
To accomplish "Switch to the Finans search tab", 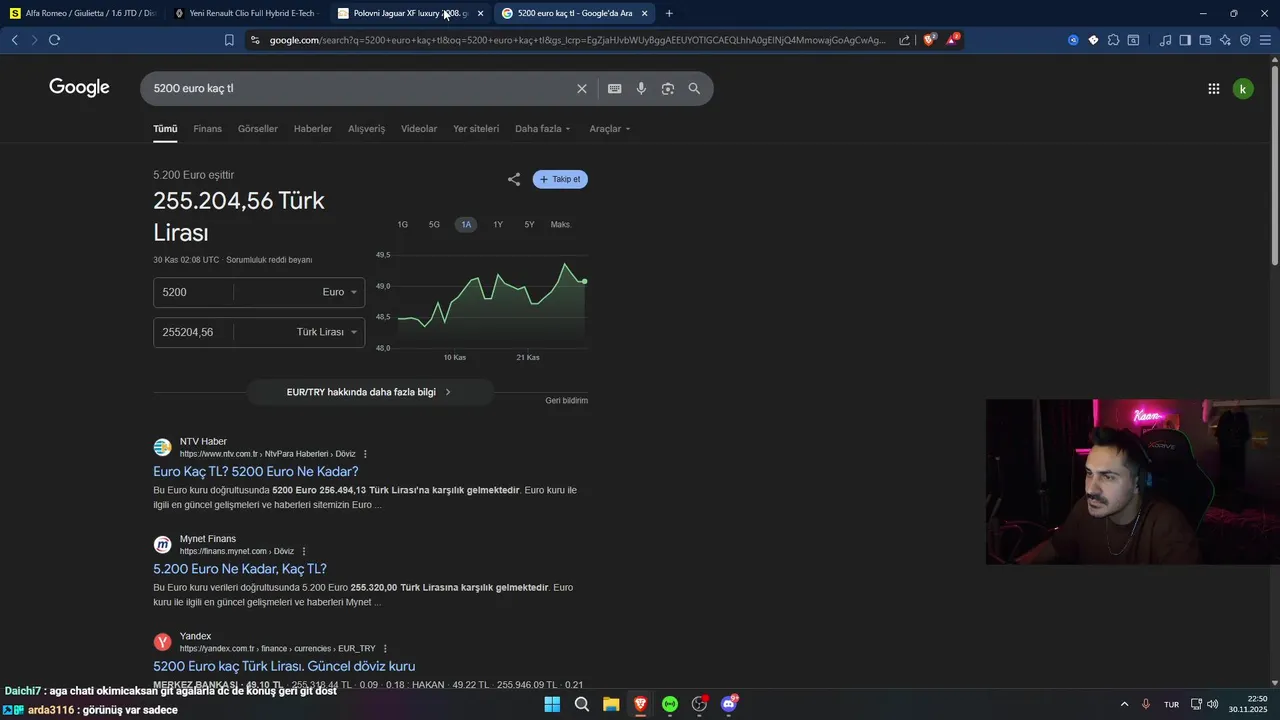I will 207,129.
